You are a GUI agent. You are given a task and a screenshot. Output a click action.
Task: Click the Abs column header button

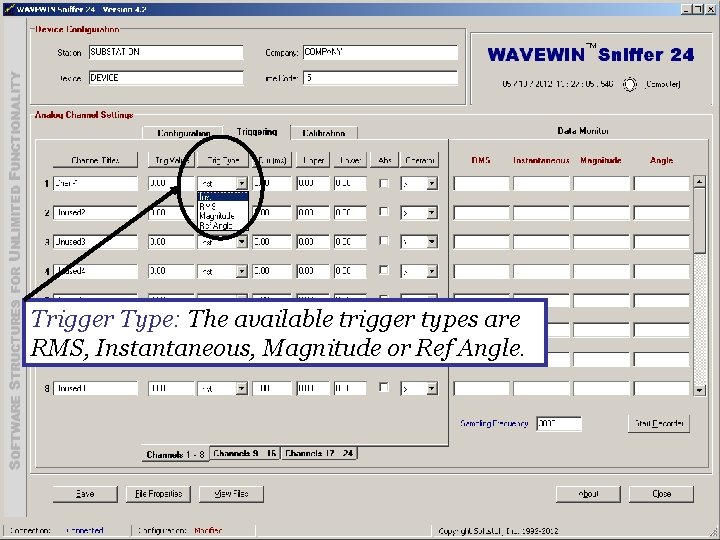[x=384, y=160]
